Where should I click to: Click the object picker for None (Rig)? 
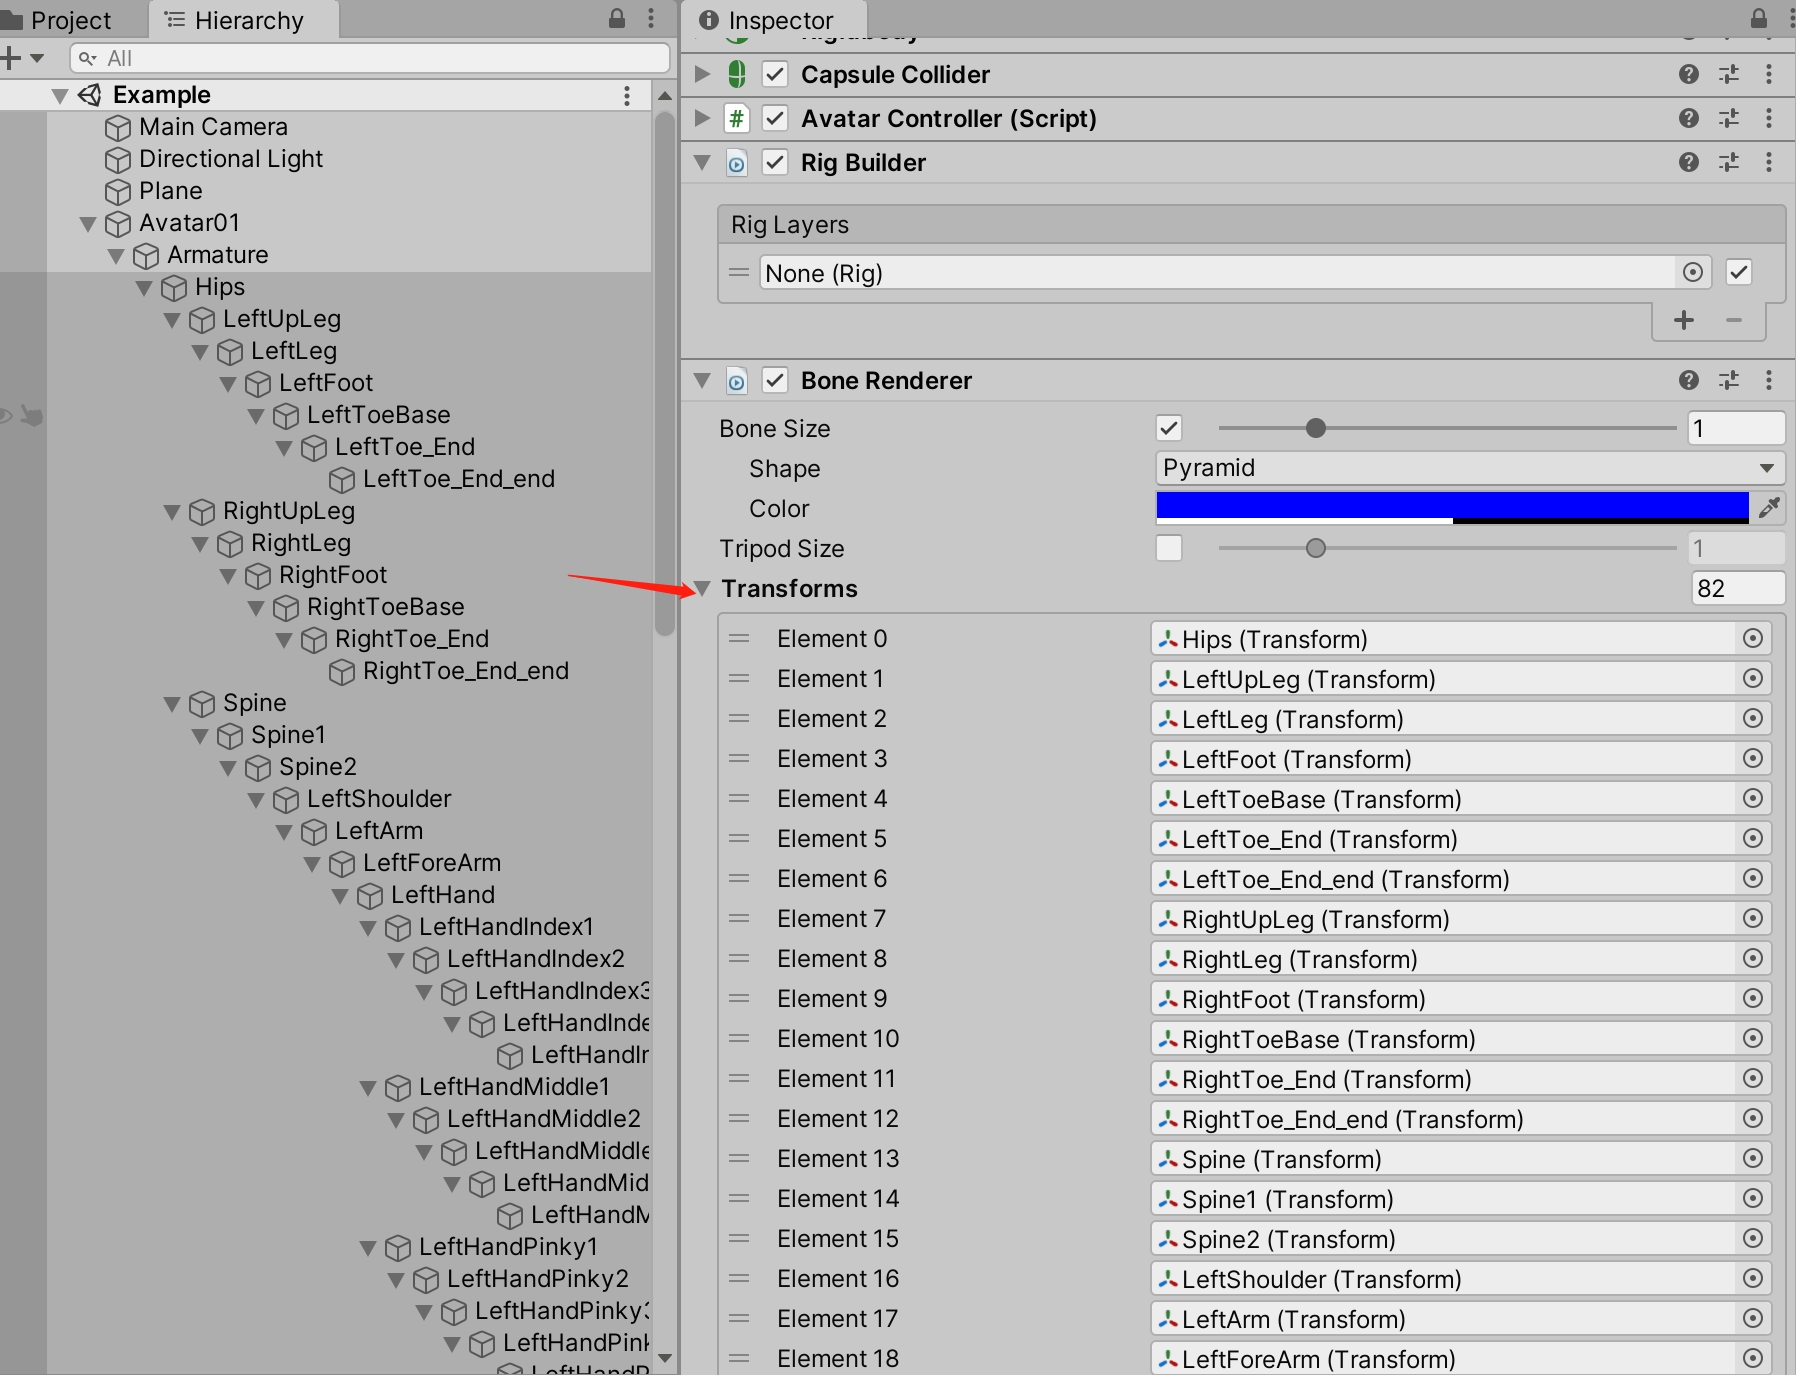pyautogui.click(x=1692, y=272)
